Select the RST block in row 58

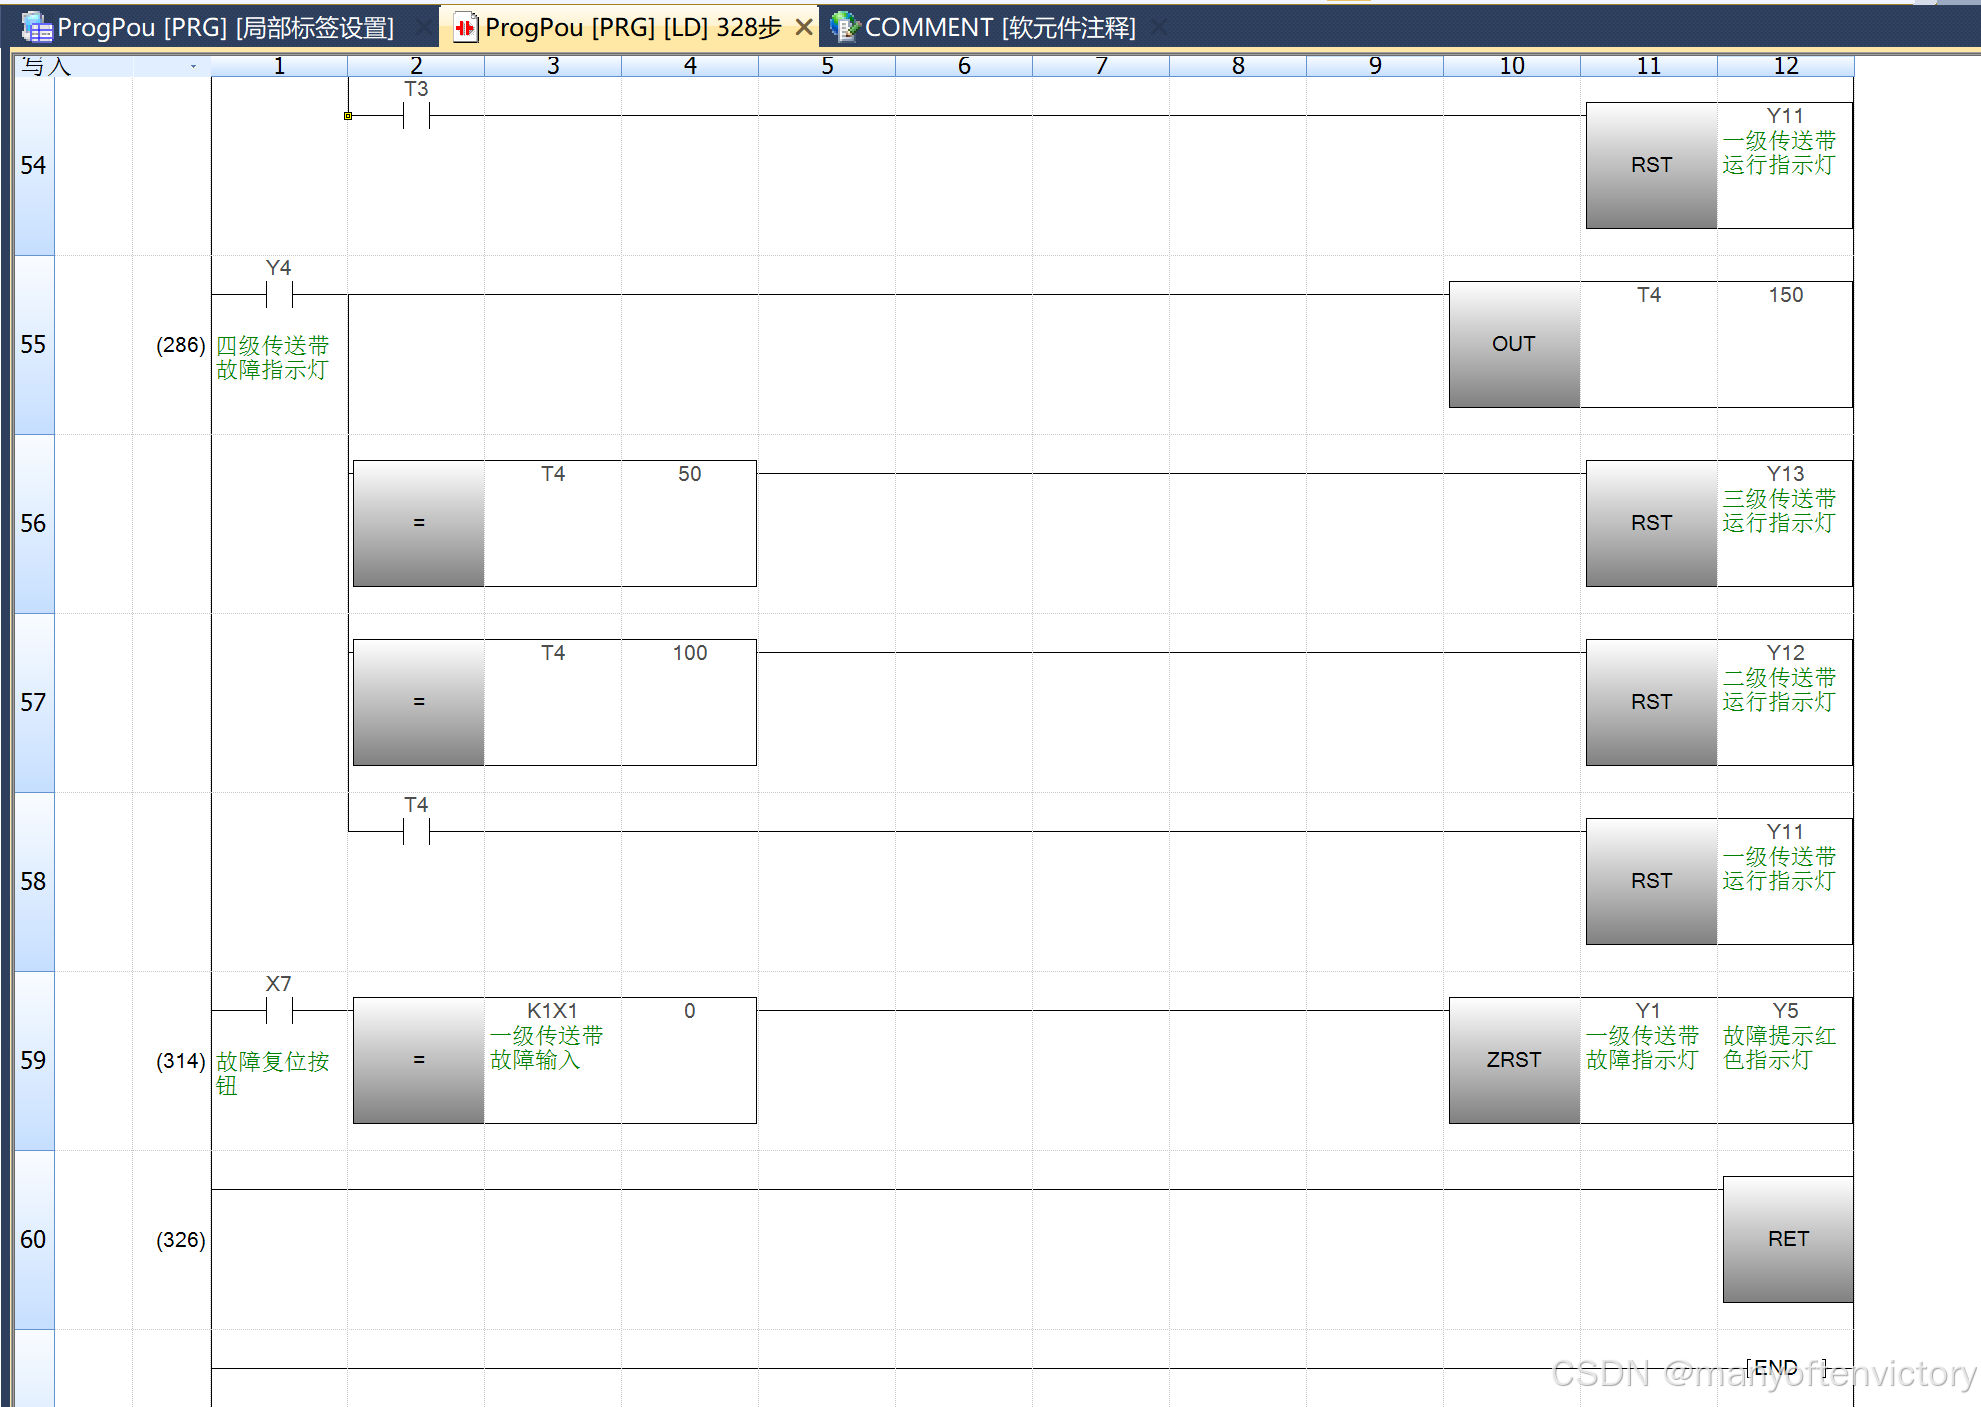click(x=1651, y=881)
